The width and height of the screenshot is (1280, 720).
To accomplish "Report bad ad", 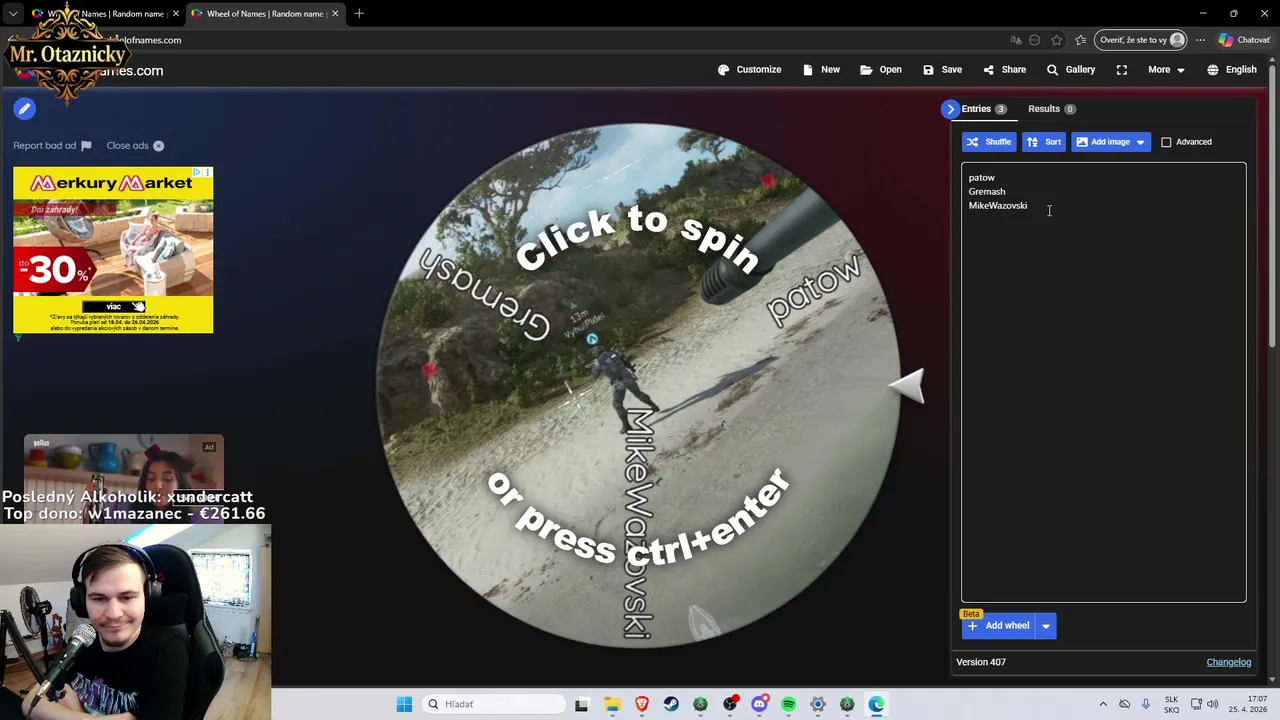I will 52,146.
